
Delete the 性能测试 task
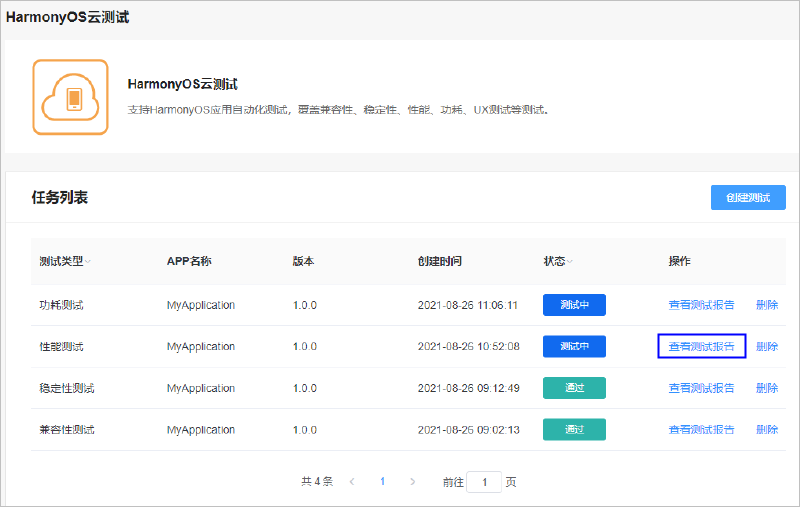coord(767,346)
